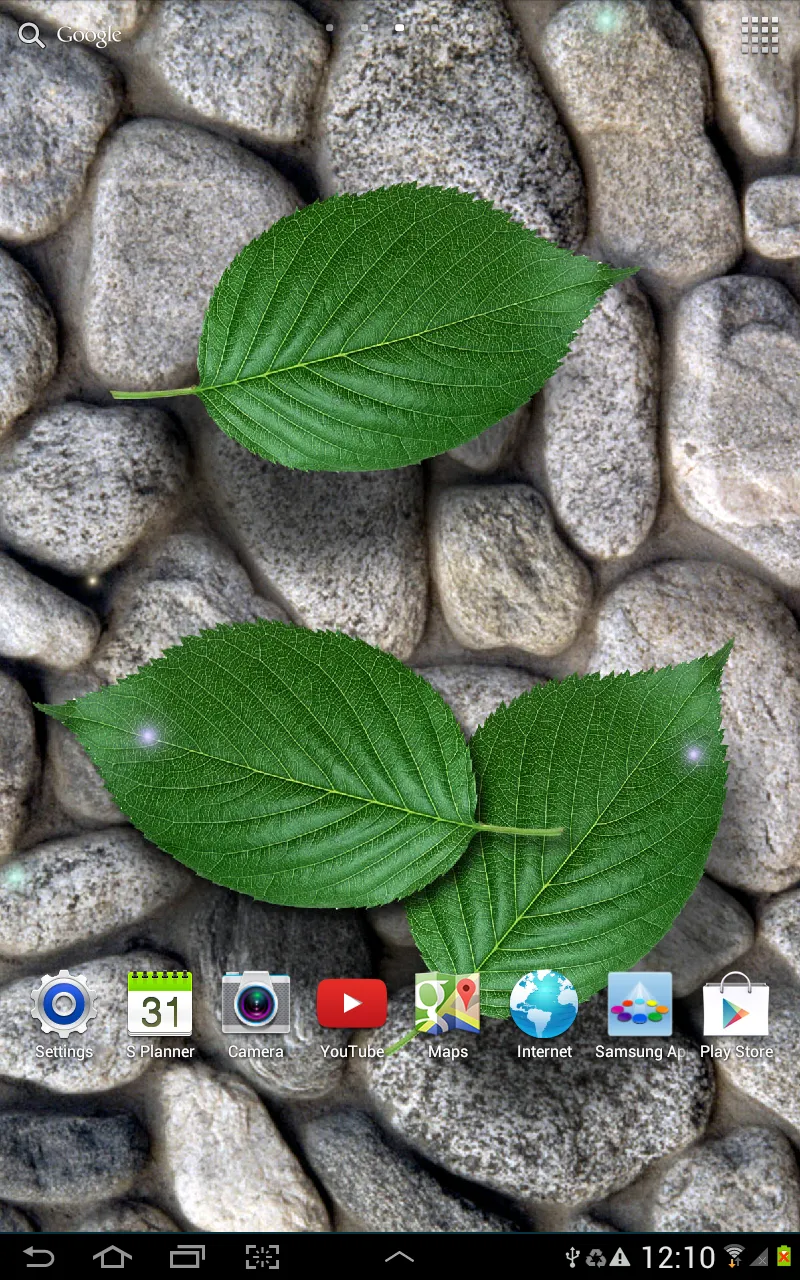The image size is (800, 1280).
Task: Launch the Internet browser
Action: pyautogui.click(x=544, y=1015)
